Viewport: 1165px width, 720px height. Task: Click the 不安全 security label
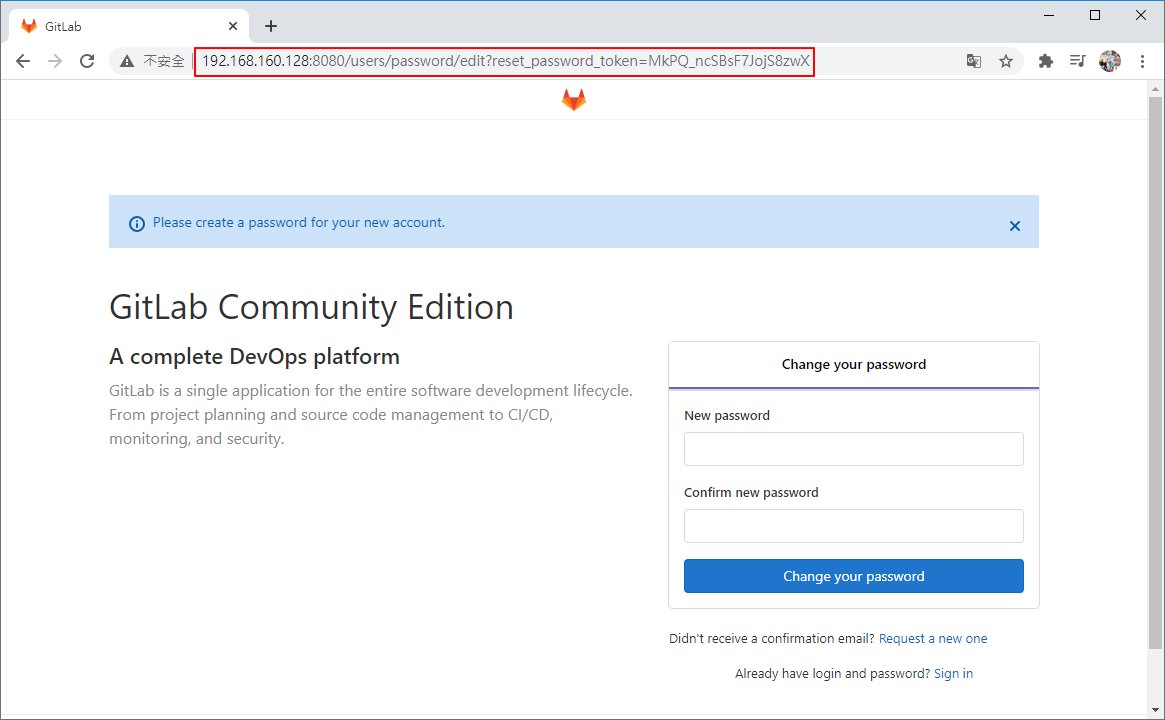pos(163,61)
